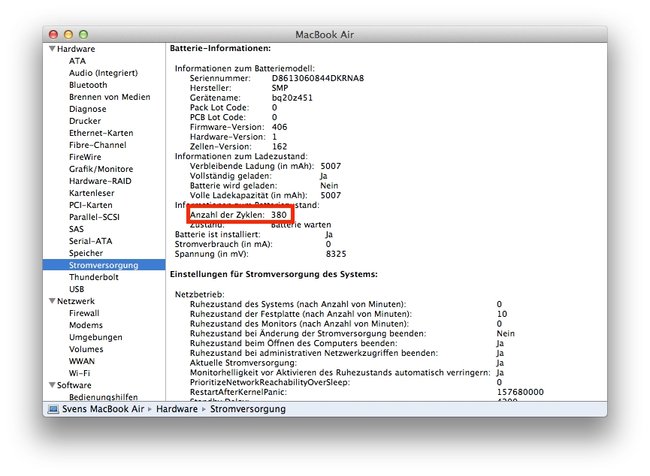Screen dimensions: 650x476
Task: Select Parallel-SCSI entry
Action: 94,217
